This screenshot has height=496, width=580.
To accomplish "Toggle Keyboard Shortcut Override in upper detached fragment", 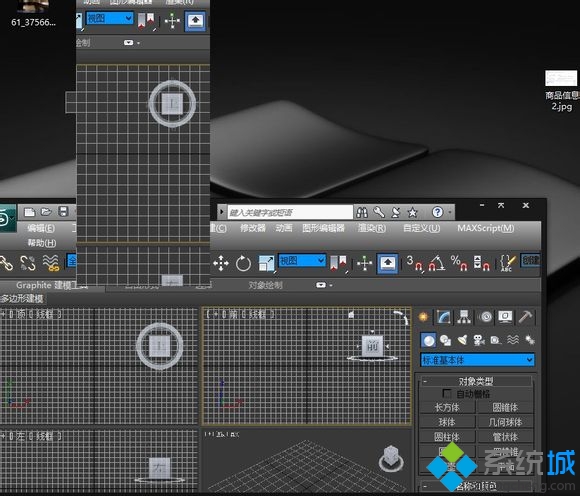I will (195, 21).
